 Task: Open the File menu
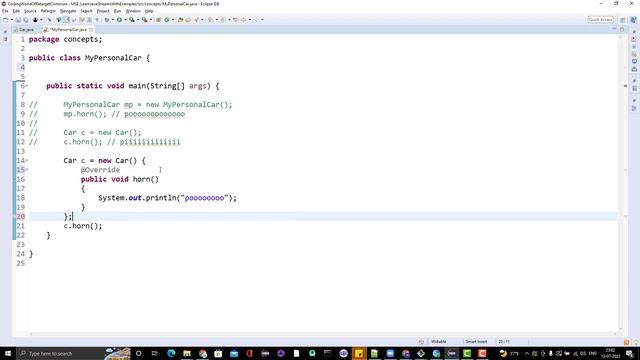(x=5, y=11)
